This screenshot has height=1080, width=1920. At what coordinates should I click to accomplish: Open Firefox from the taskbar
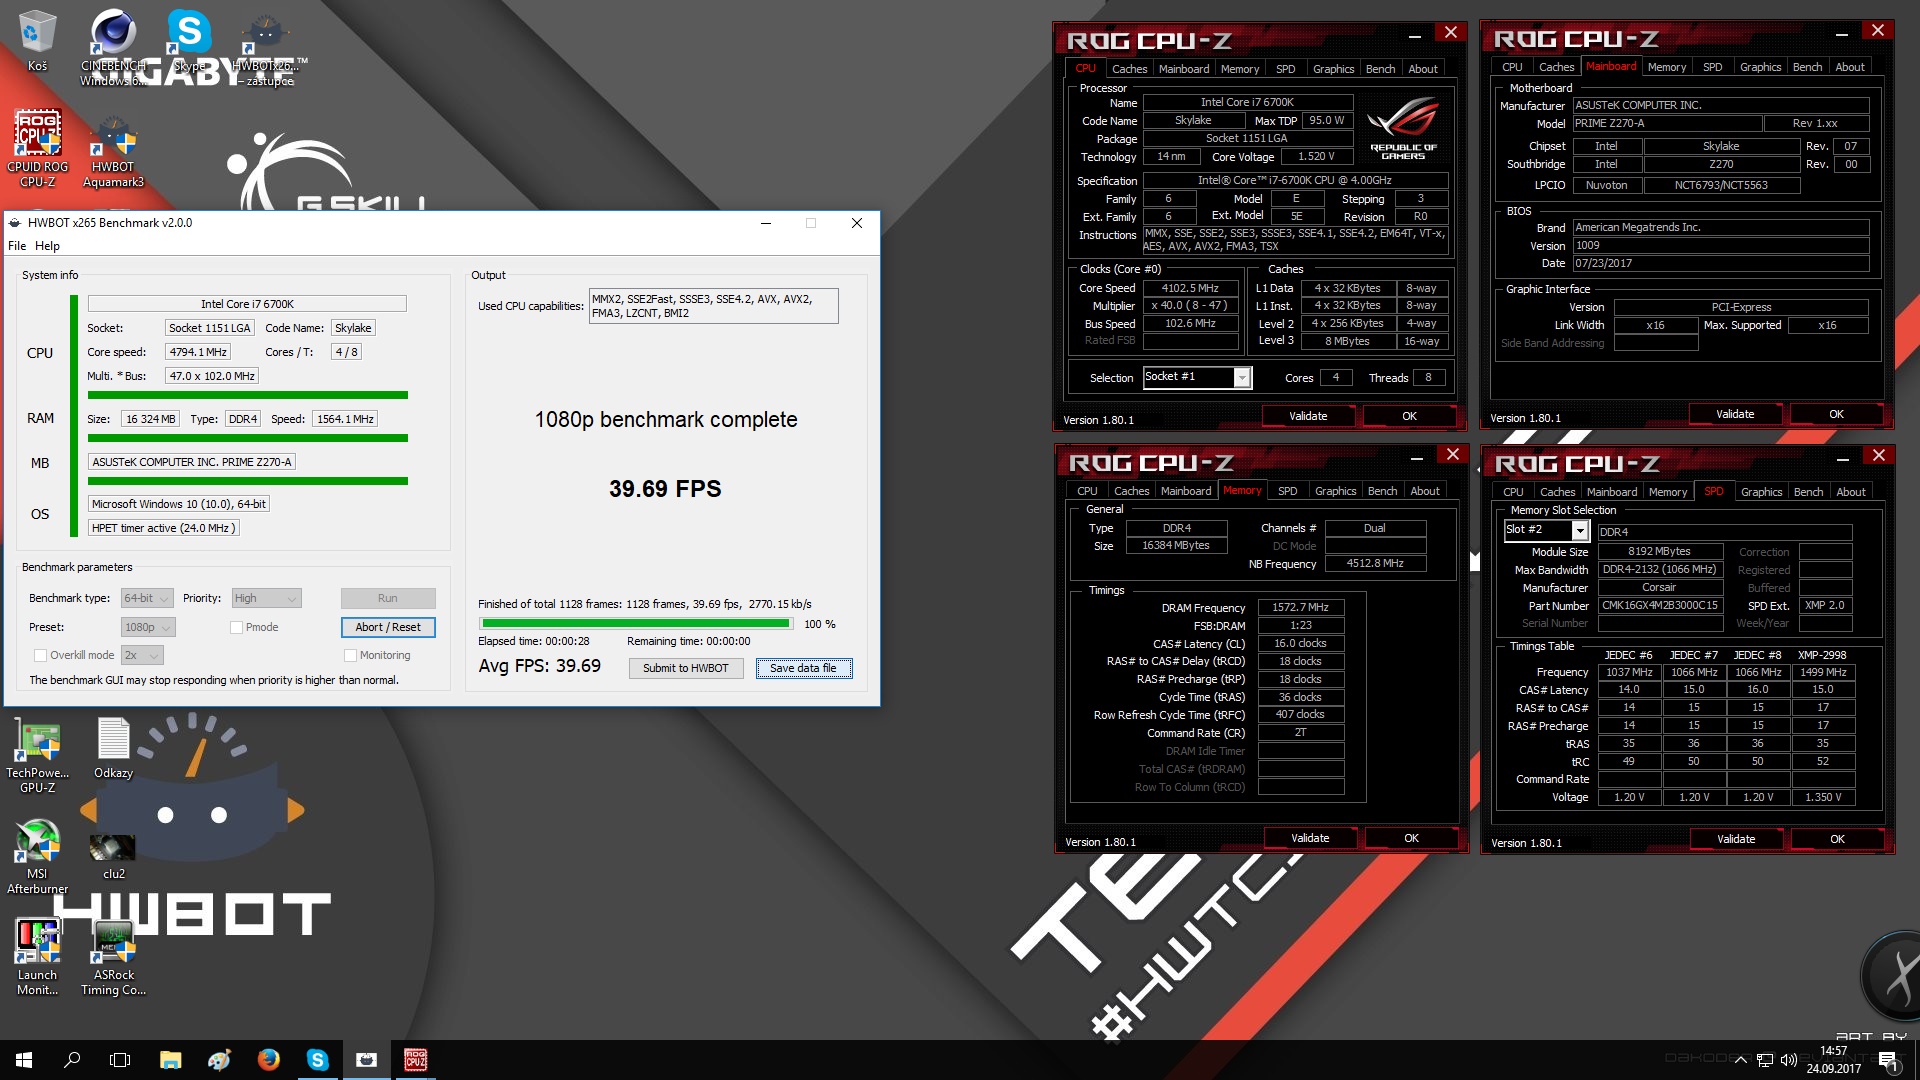tap(268, 1059)
